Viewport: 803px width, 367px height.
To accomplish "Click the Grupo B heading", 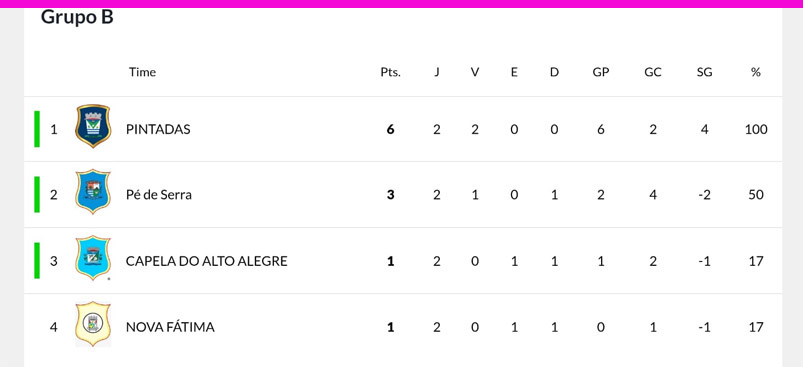I will pyautogui.click(x=77, y=17).
